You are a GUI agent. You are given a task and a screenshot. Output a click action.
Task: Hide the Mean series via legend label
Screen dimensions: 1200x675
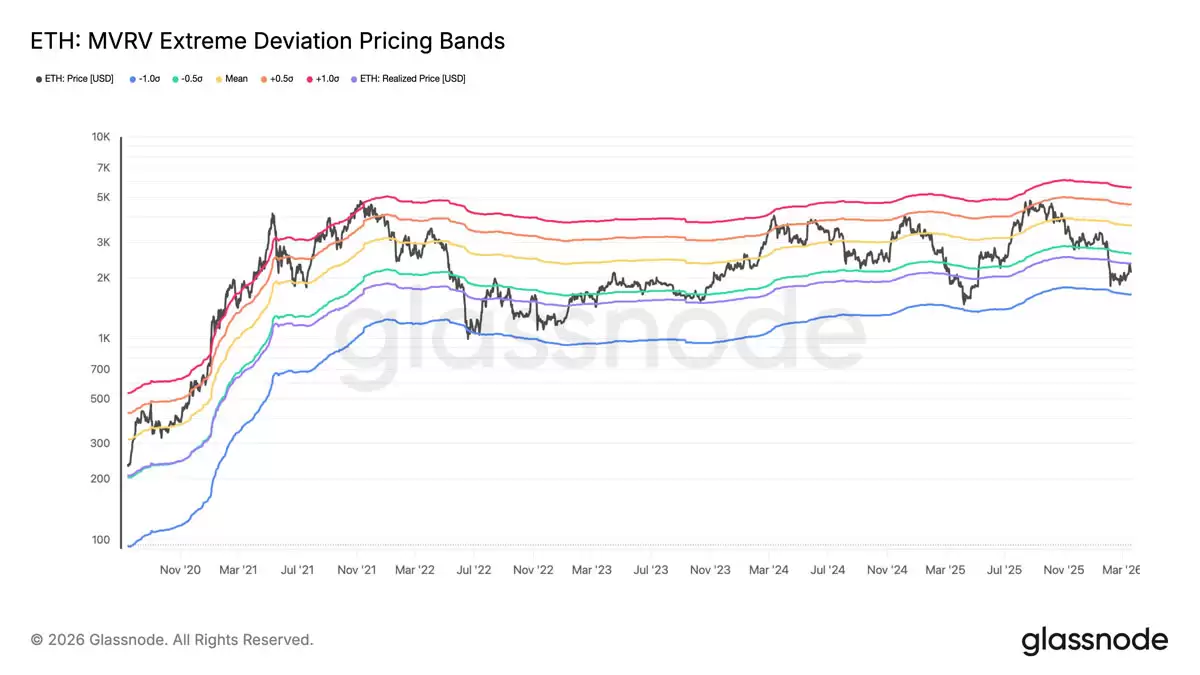pyautogui.click(x=236, y=78)
